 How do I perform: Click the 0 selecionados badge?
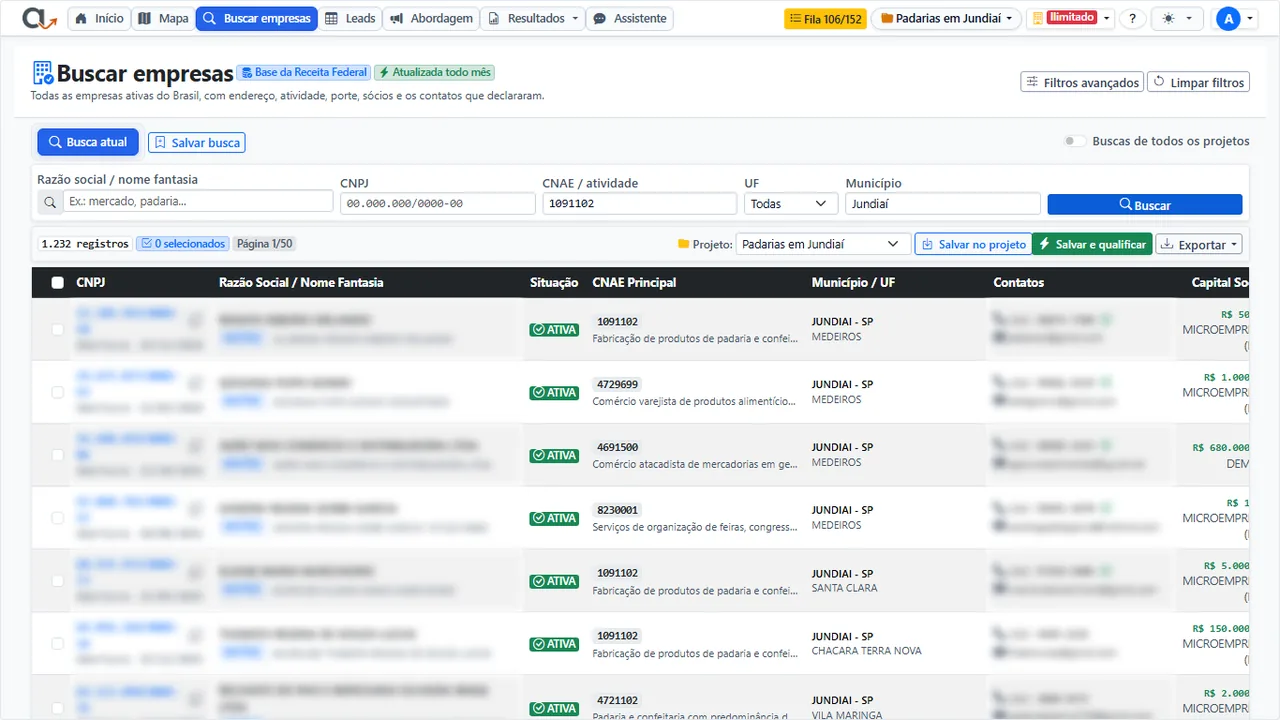click(183, 243)
